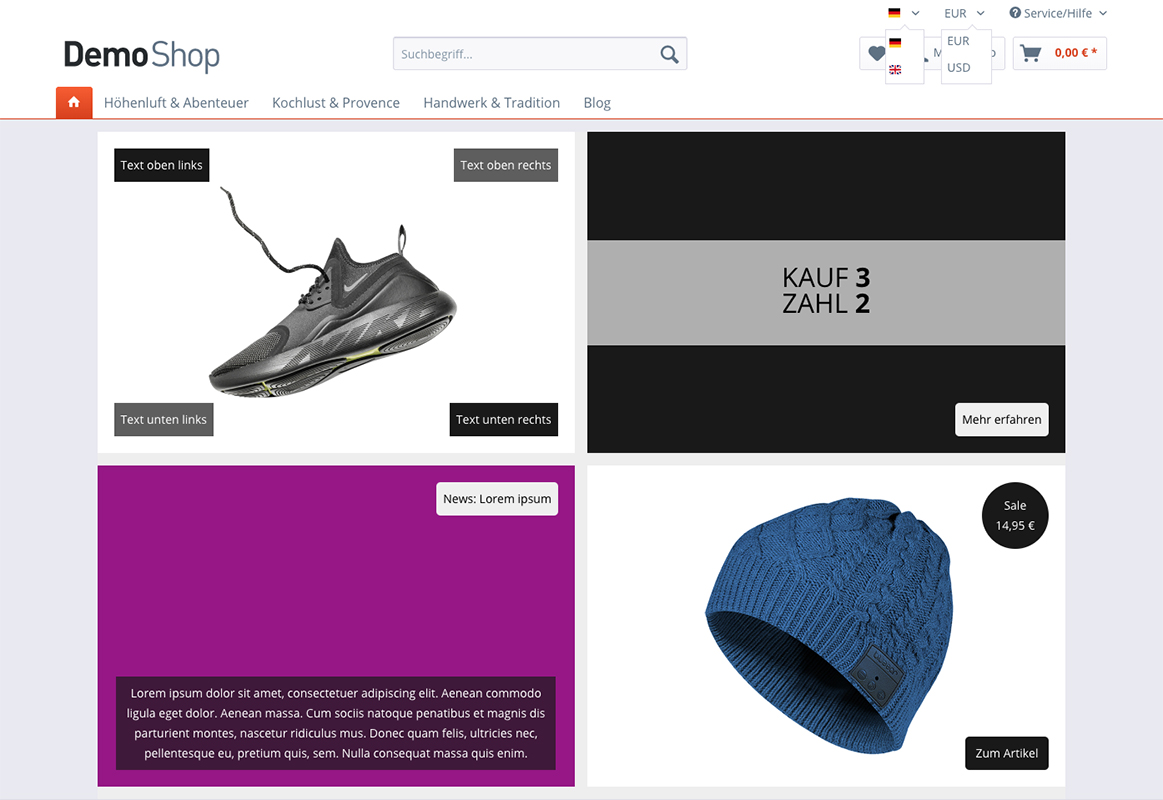Open the shopping cart icon
Screen dimensions: 1163x800
pyautogui.click(x=1030, y=53)
